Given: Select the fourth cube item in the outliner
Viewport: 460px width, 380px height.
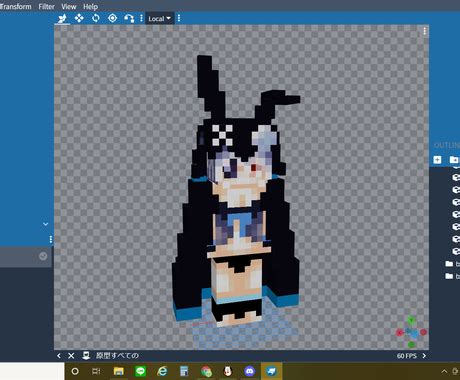Looking at the screenshot, I should click(456, 214).
